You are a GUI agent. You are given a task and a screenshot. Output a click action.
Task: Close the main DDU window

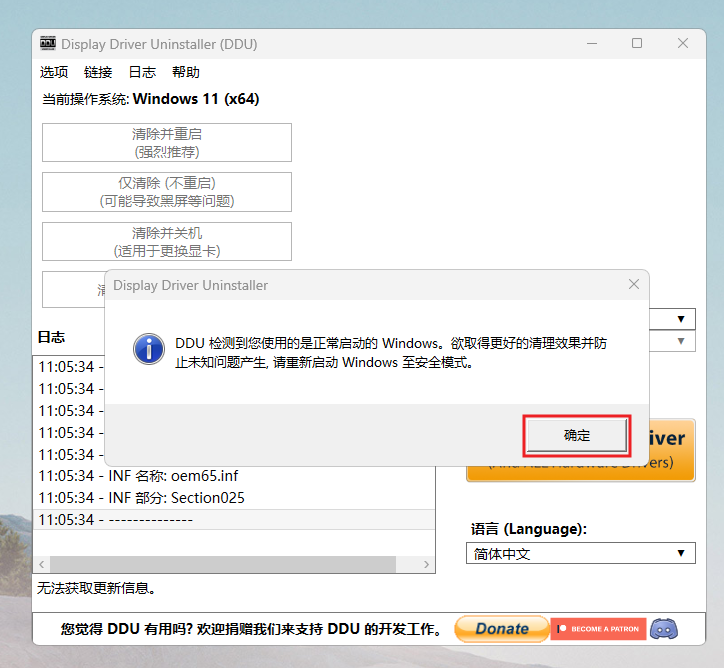pyautogui.click(x=683, y=43)
